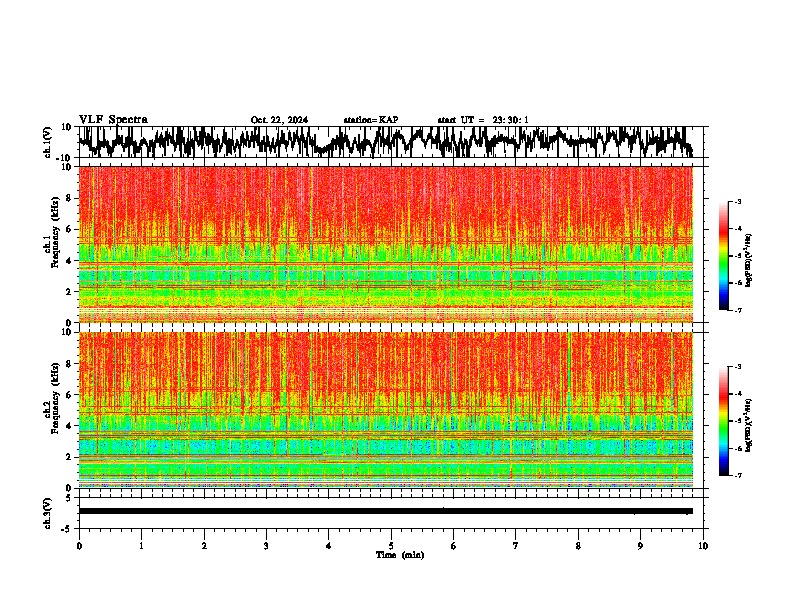Click the "8" kHz tick on ch.1 spectrogram
This screenshot has width=792, height=612.
(x=69, y=198)
